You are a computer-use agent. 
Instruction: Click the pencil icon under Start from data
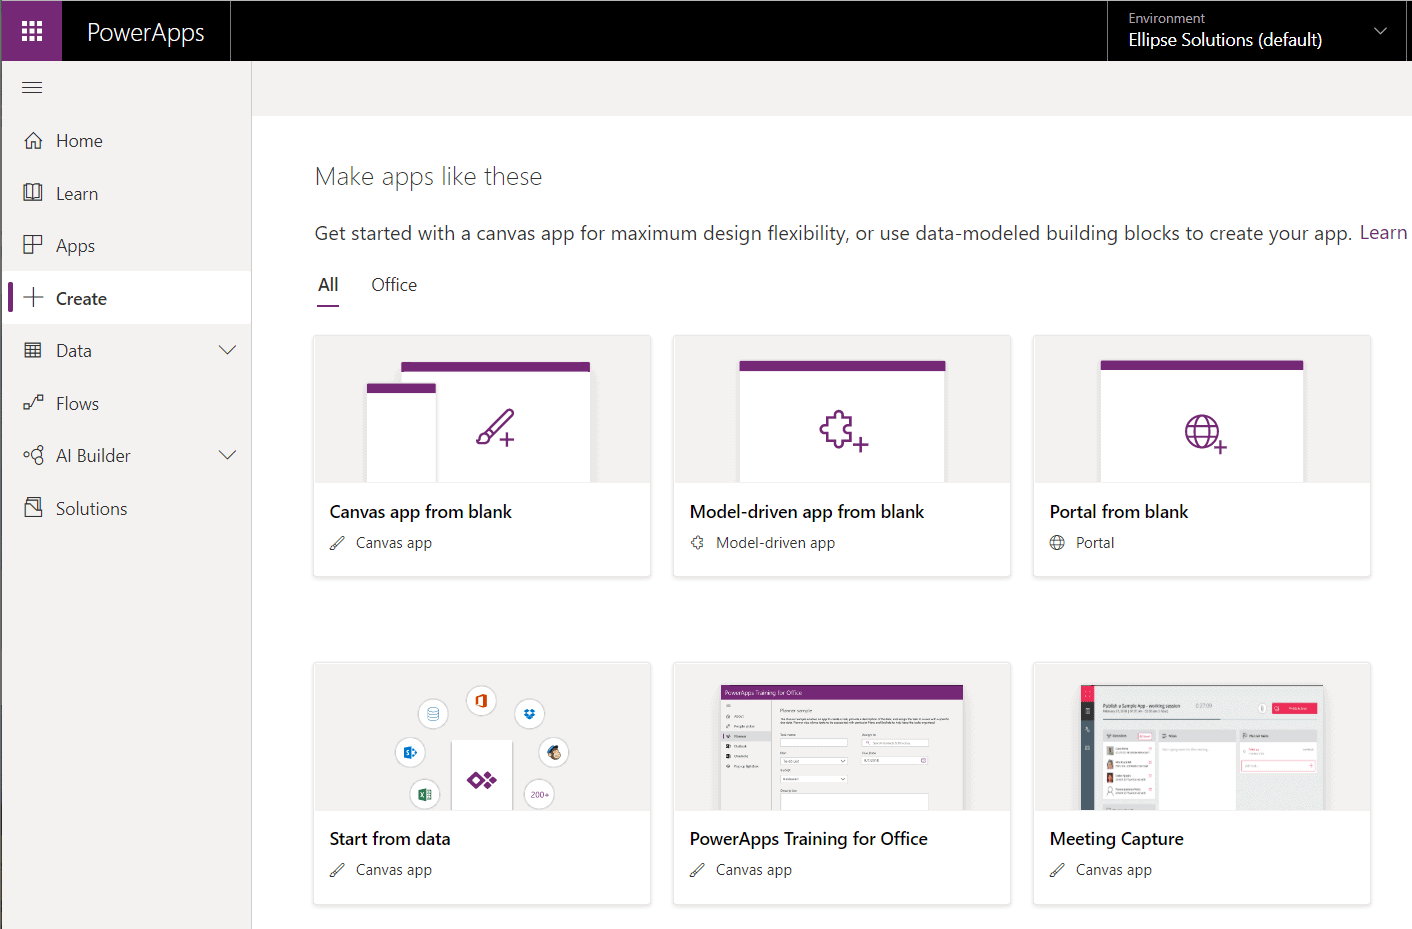click(337, 870)
